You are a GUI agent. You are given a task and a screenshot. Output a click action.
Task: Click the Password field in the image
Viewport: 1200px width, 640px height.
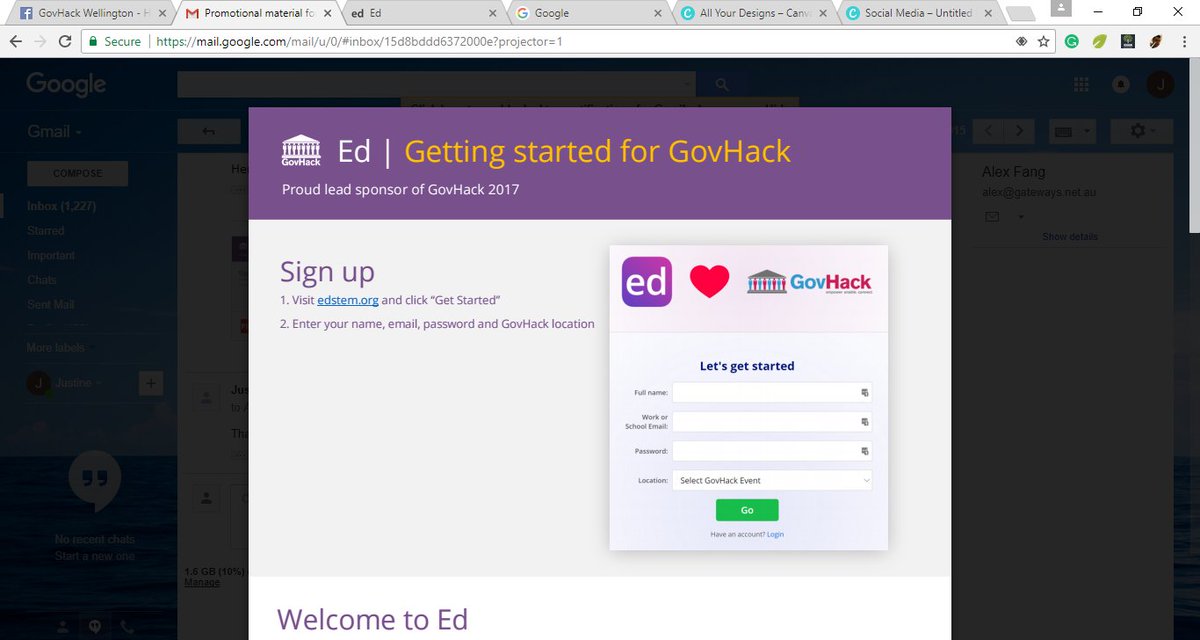point(772,451)
